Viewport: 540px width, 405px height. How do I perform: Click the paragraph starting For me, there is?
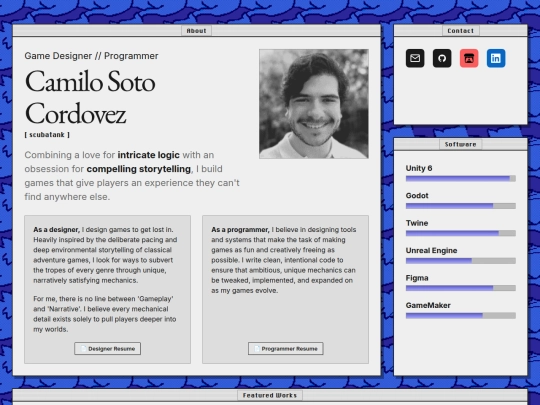point(105,314)
